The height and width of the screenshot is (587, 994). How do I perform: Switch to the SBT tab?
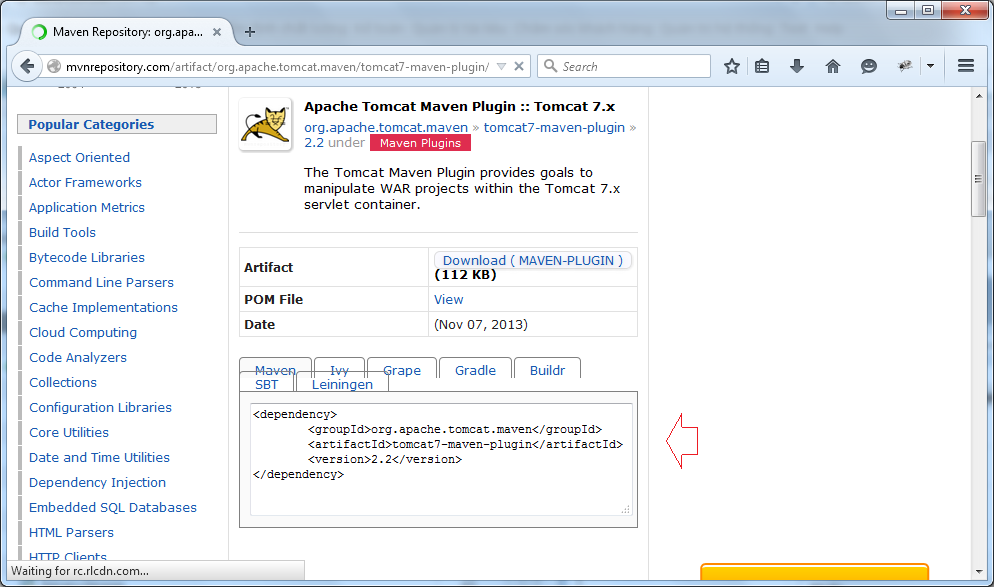[267, 384]
